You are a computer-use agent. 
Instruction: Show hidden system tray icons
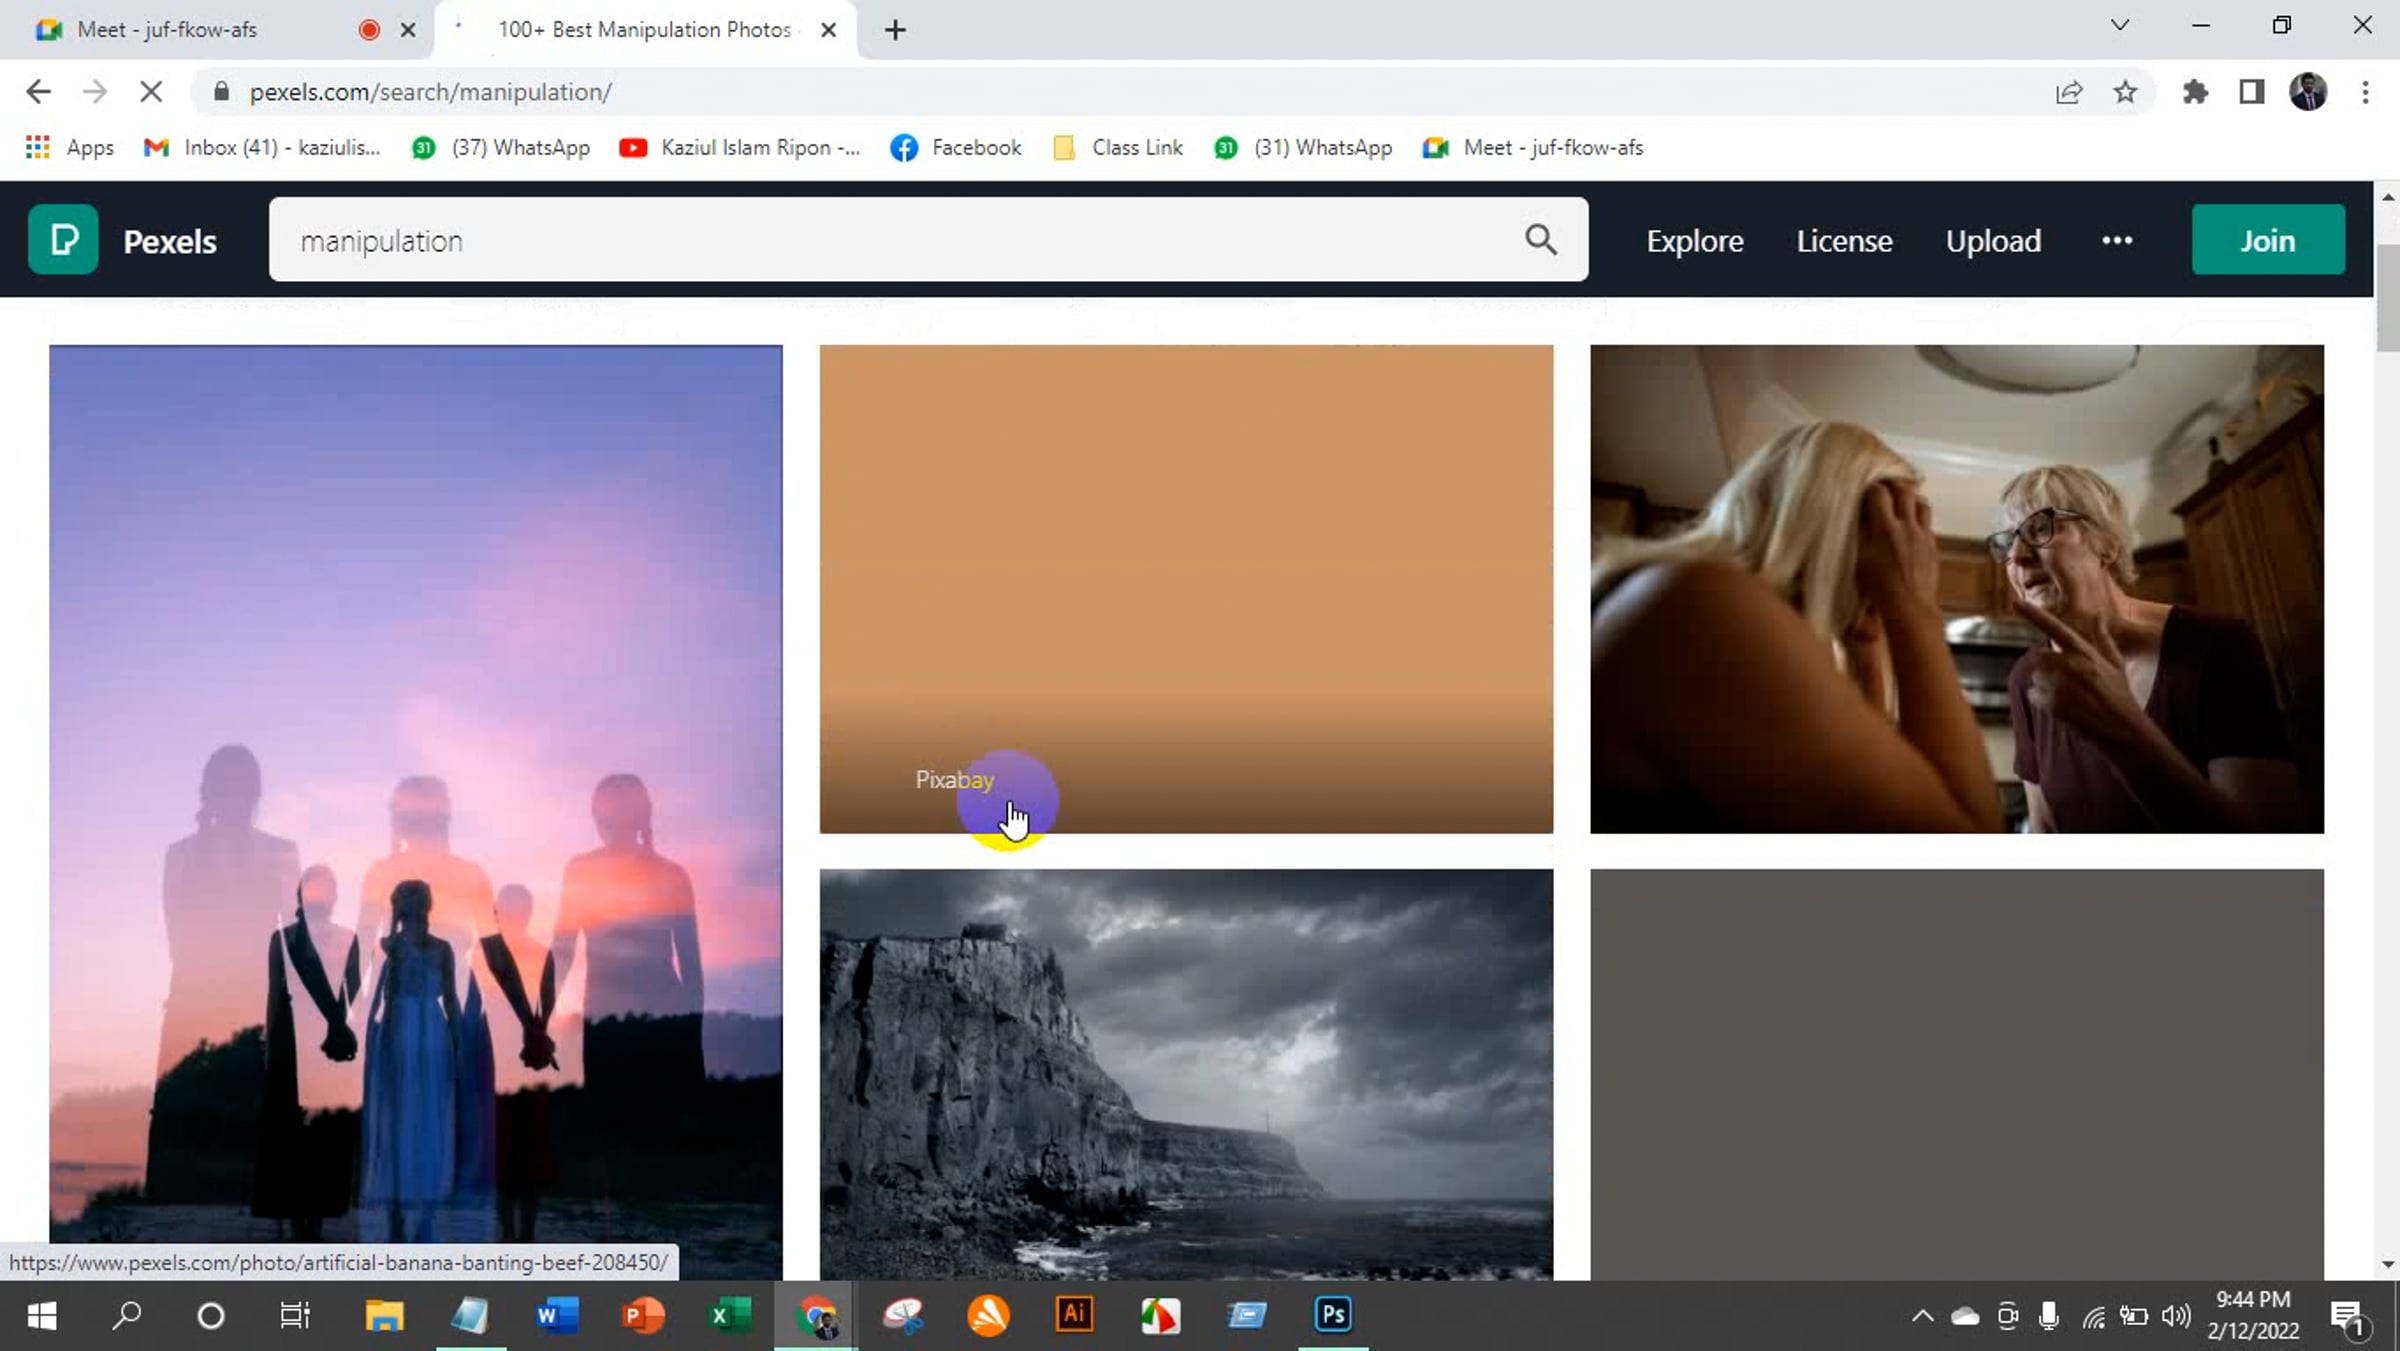click(x=1922, y=1316)
